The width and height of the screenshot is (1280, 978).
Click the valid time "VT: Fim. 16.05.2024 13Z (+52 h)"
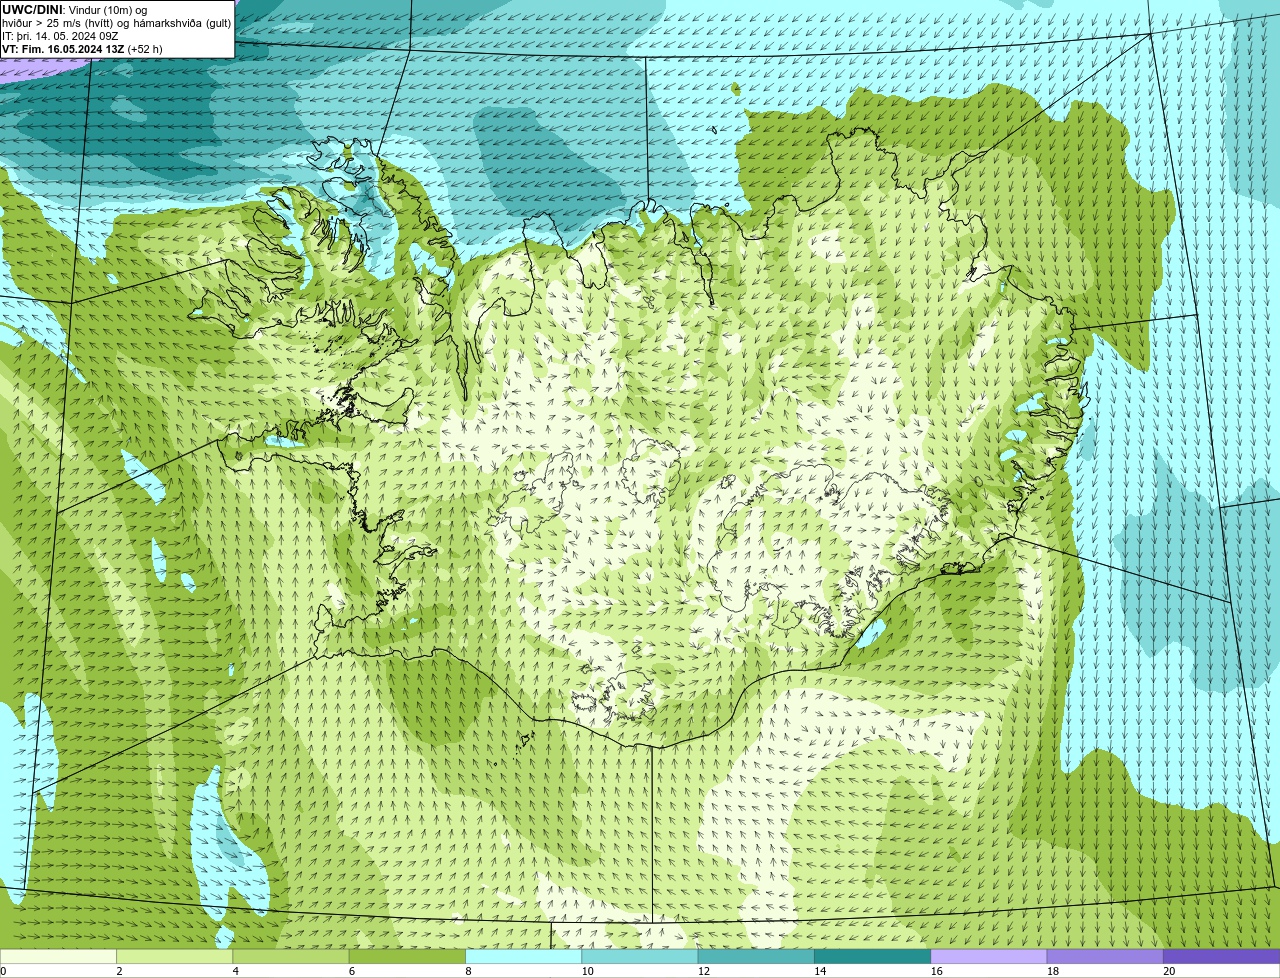(82, 49)
